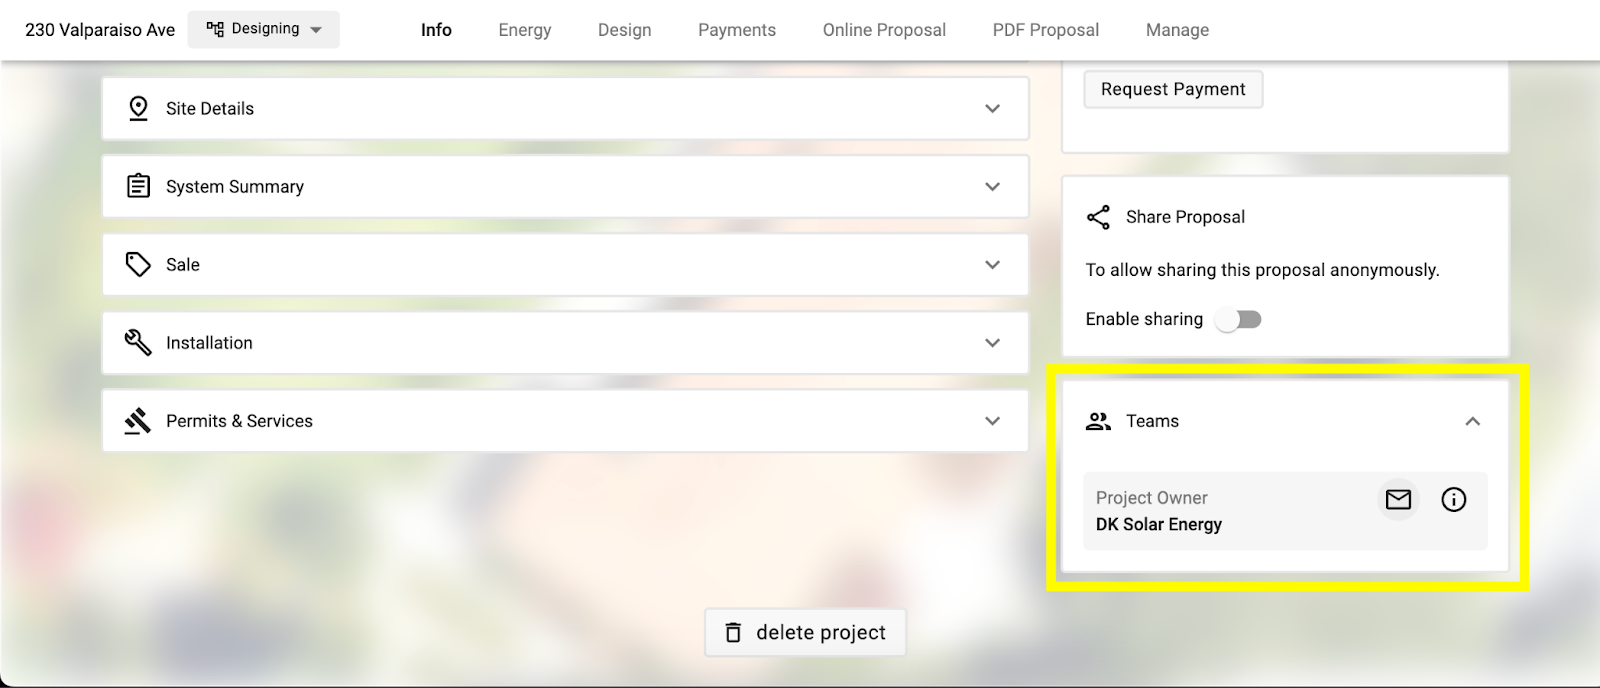1600x688 pixels.
Task: Toggle the Enable sharing switch
Action: pyautogui.click(x=1239, y=319)
